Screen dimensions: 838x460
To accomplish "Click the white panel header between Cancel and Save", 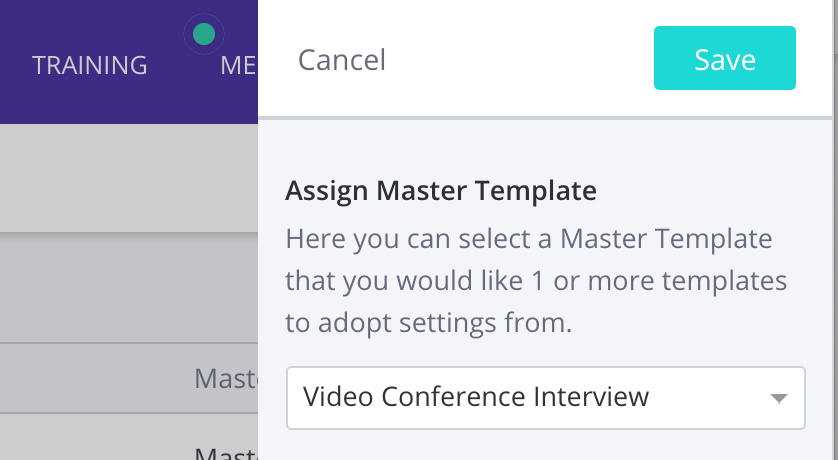I will click(520, 60).
